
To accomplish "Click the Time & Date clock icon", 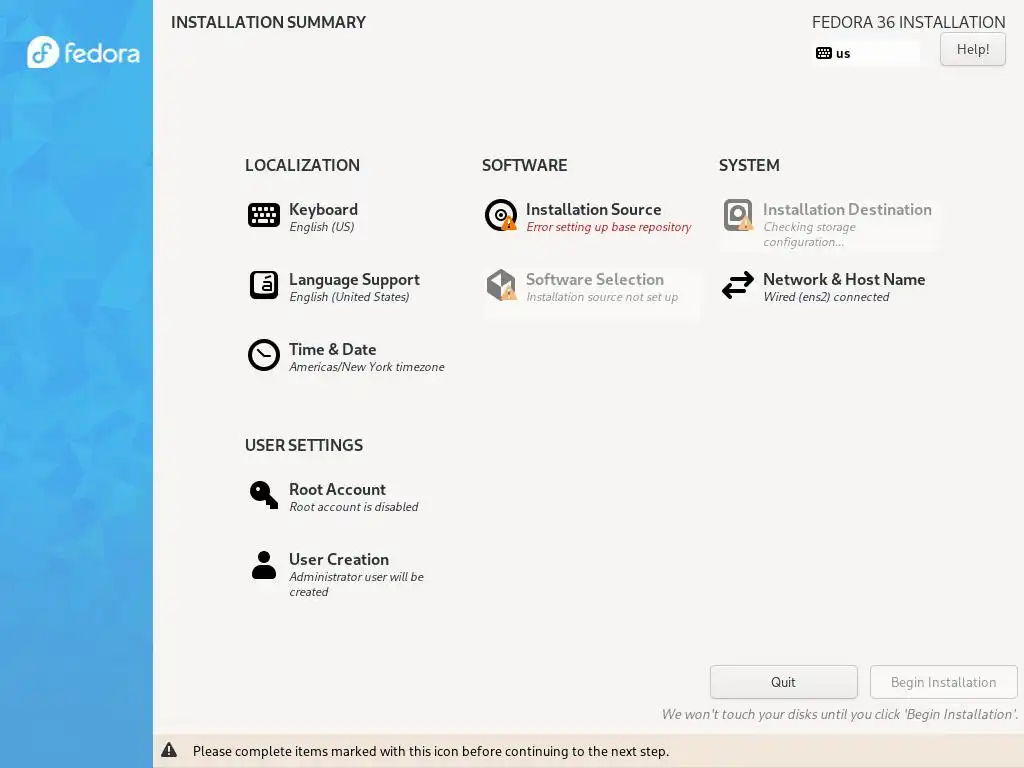I will pyautogui.click(x=264, y=355).
